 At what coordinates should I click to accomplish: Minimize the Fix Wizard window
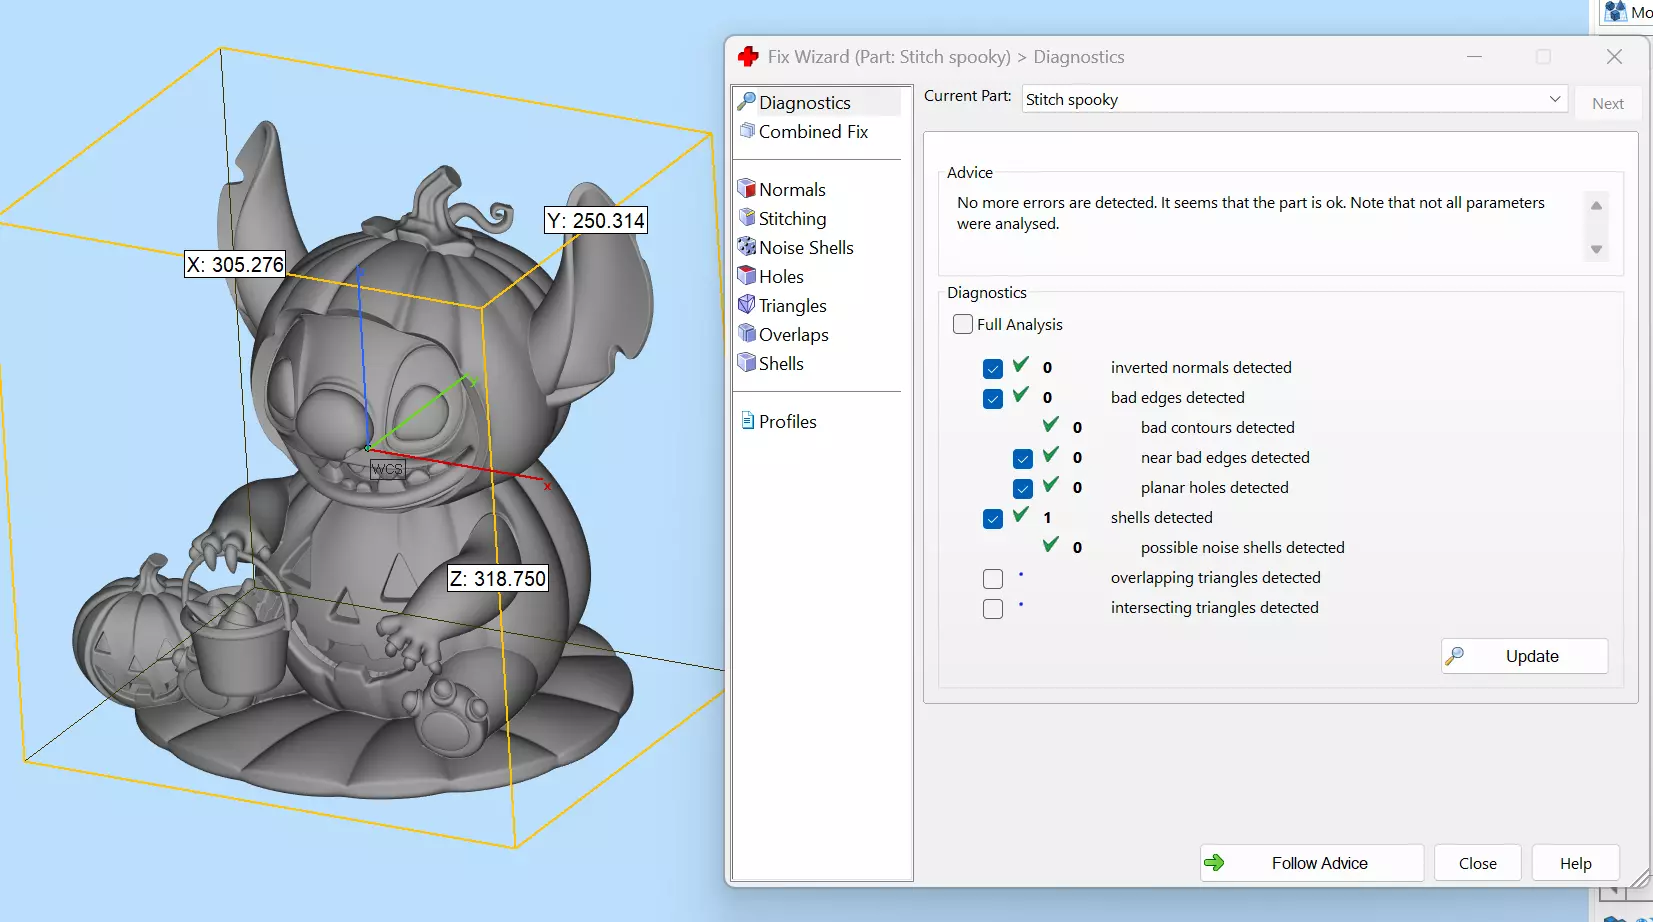pyautogui.click(x=1473, y=57)
